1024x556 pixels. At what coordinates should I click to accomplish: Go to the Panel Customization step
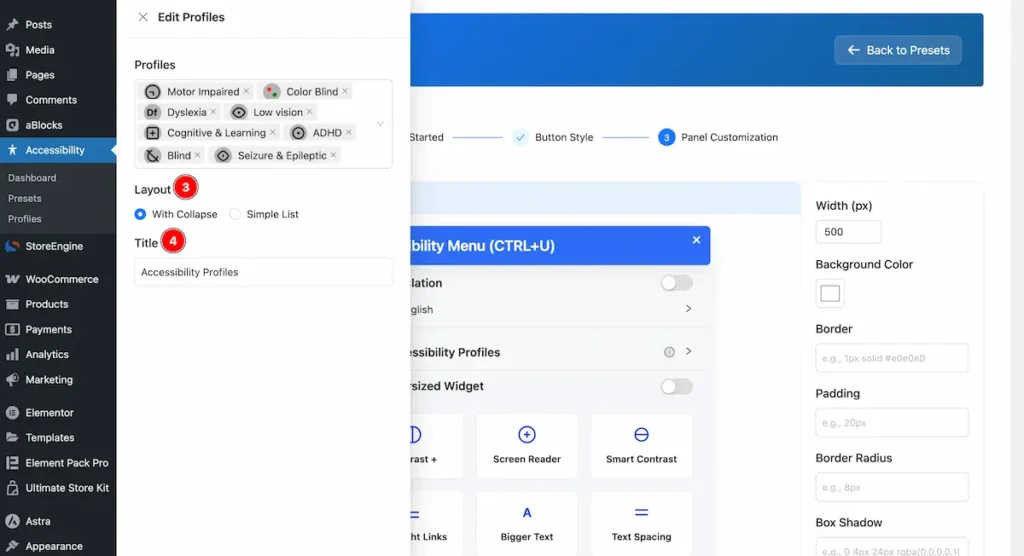(x=718, y=137)
